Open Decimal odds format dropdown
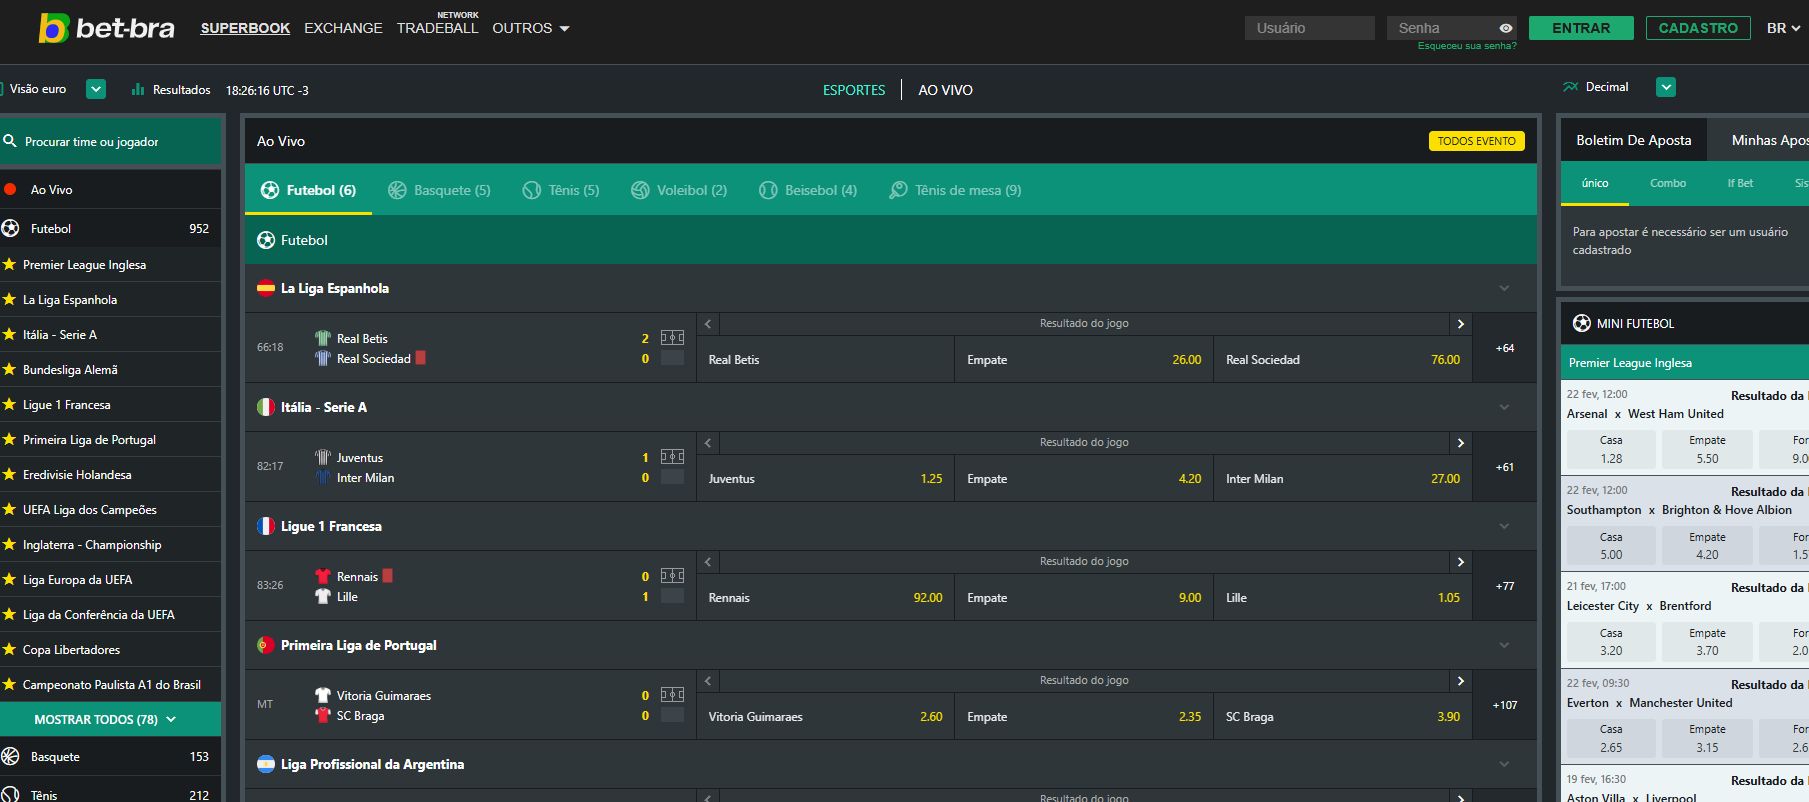This screenshot has height=802, width=1809. 1666,87
